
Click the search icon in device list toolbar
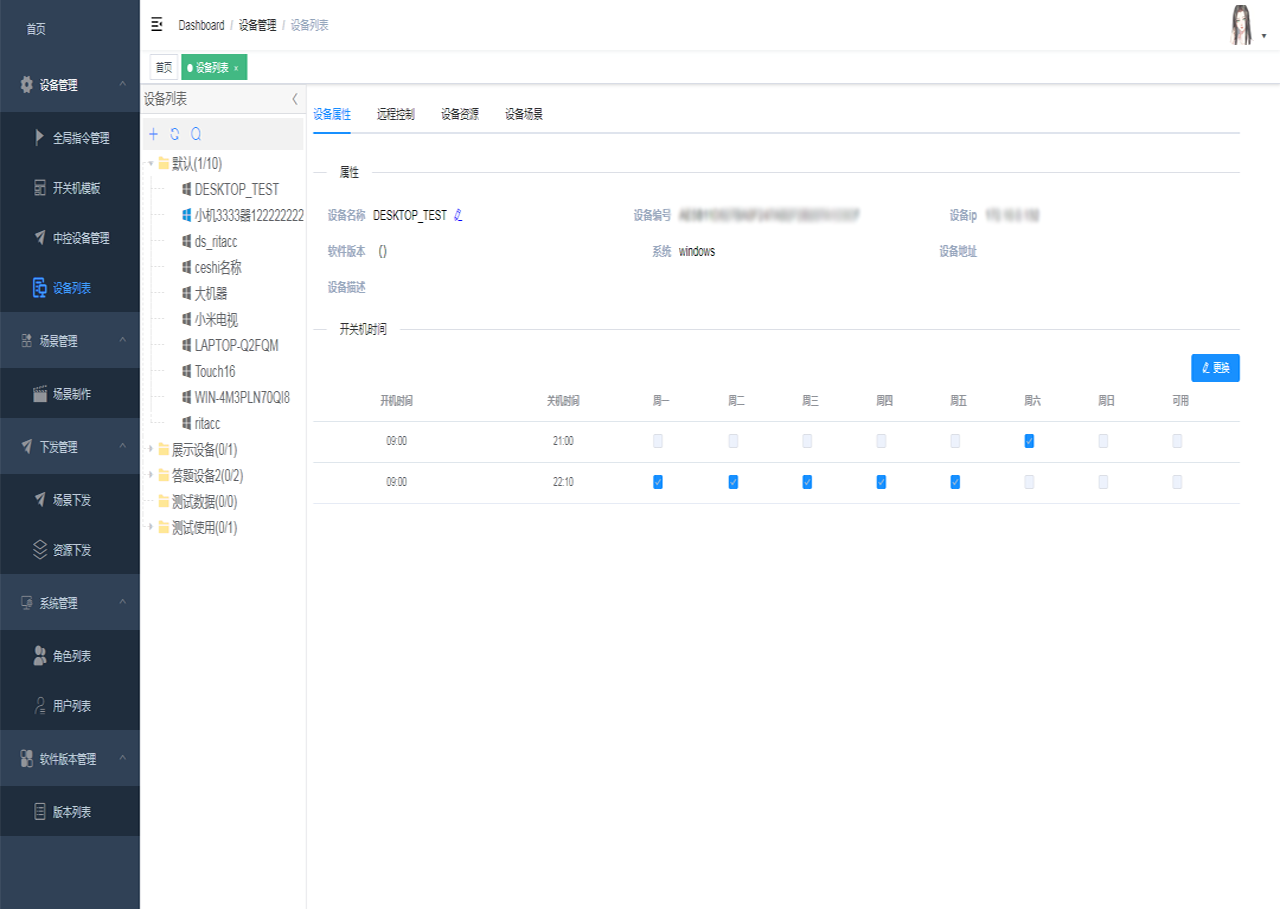(x=196, y=134)
